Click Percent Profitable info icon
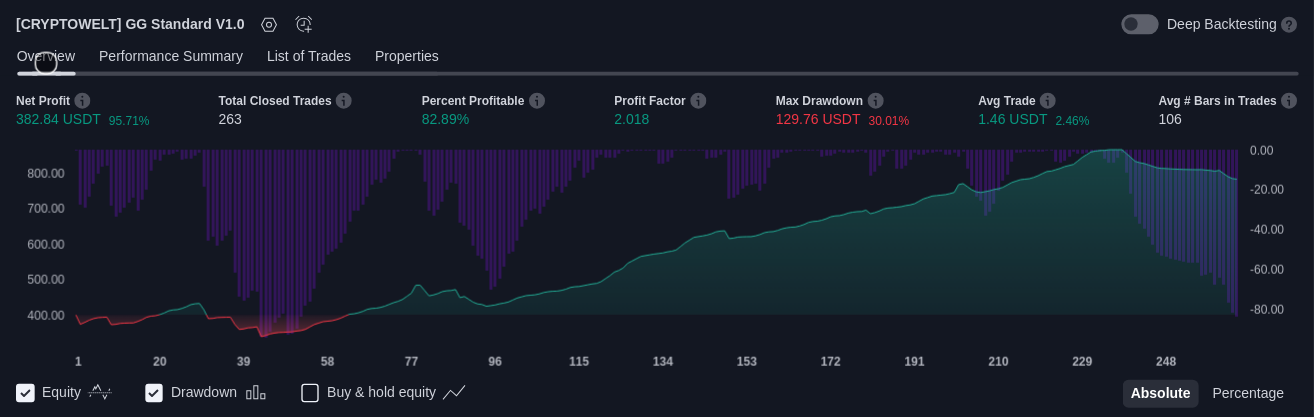 coord(537,101)
